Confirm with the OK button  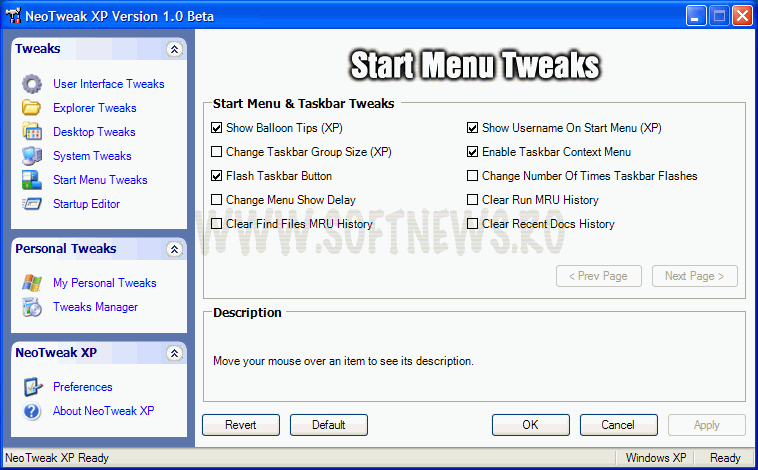[x=531, y=425]
